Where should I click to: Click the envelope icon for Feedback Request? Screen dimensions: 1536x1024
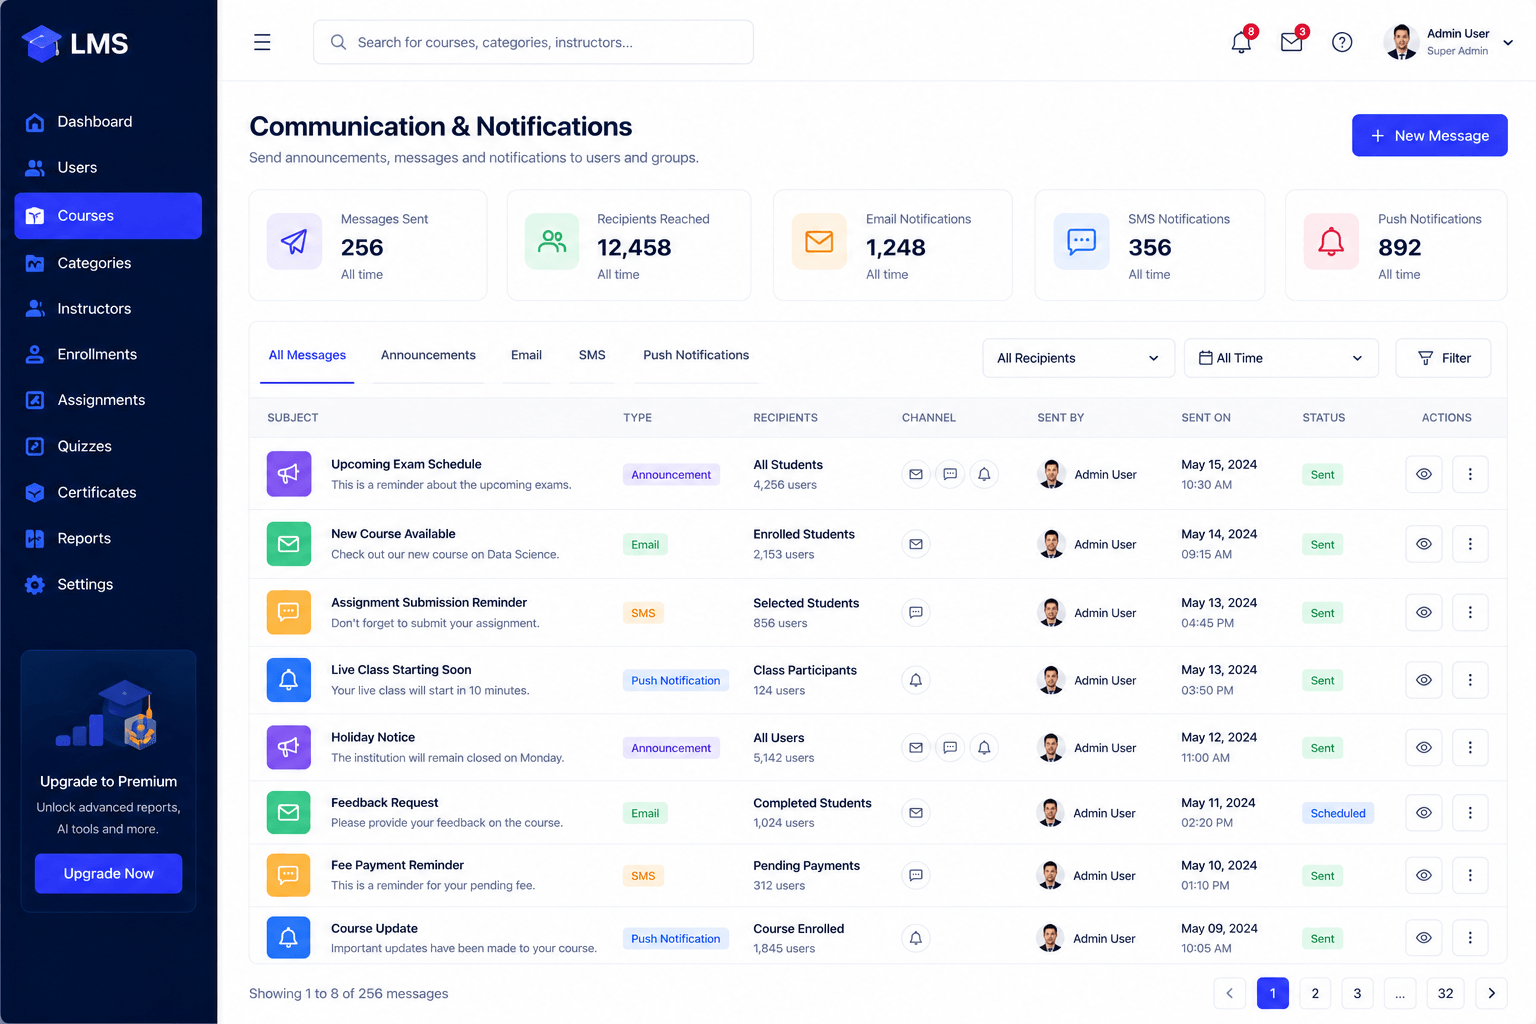coord(288,812)
